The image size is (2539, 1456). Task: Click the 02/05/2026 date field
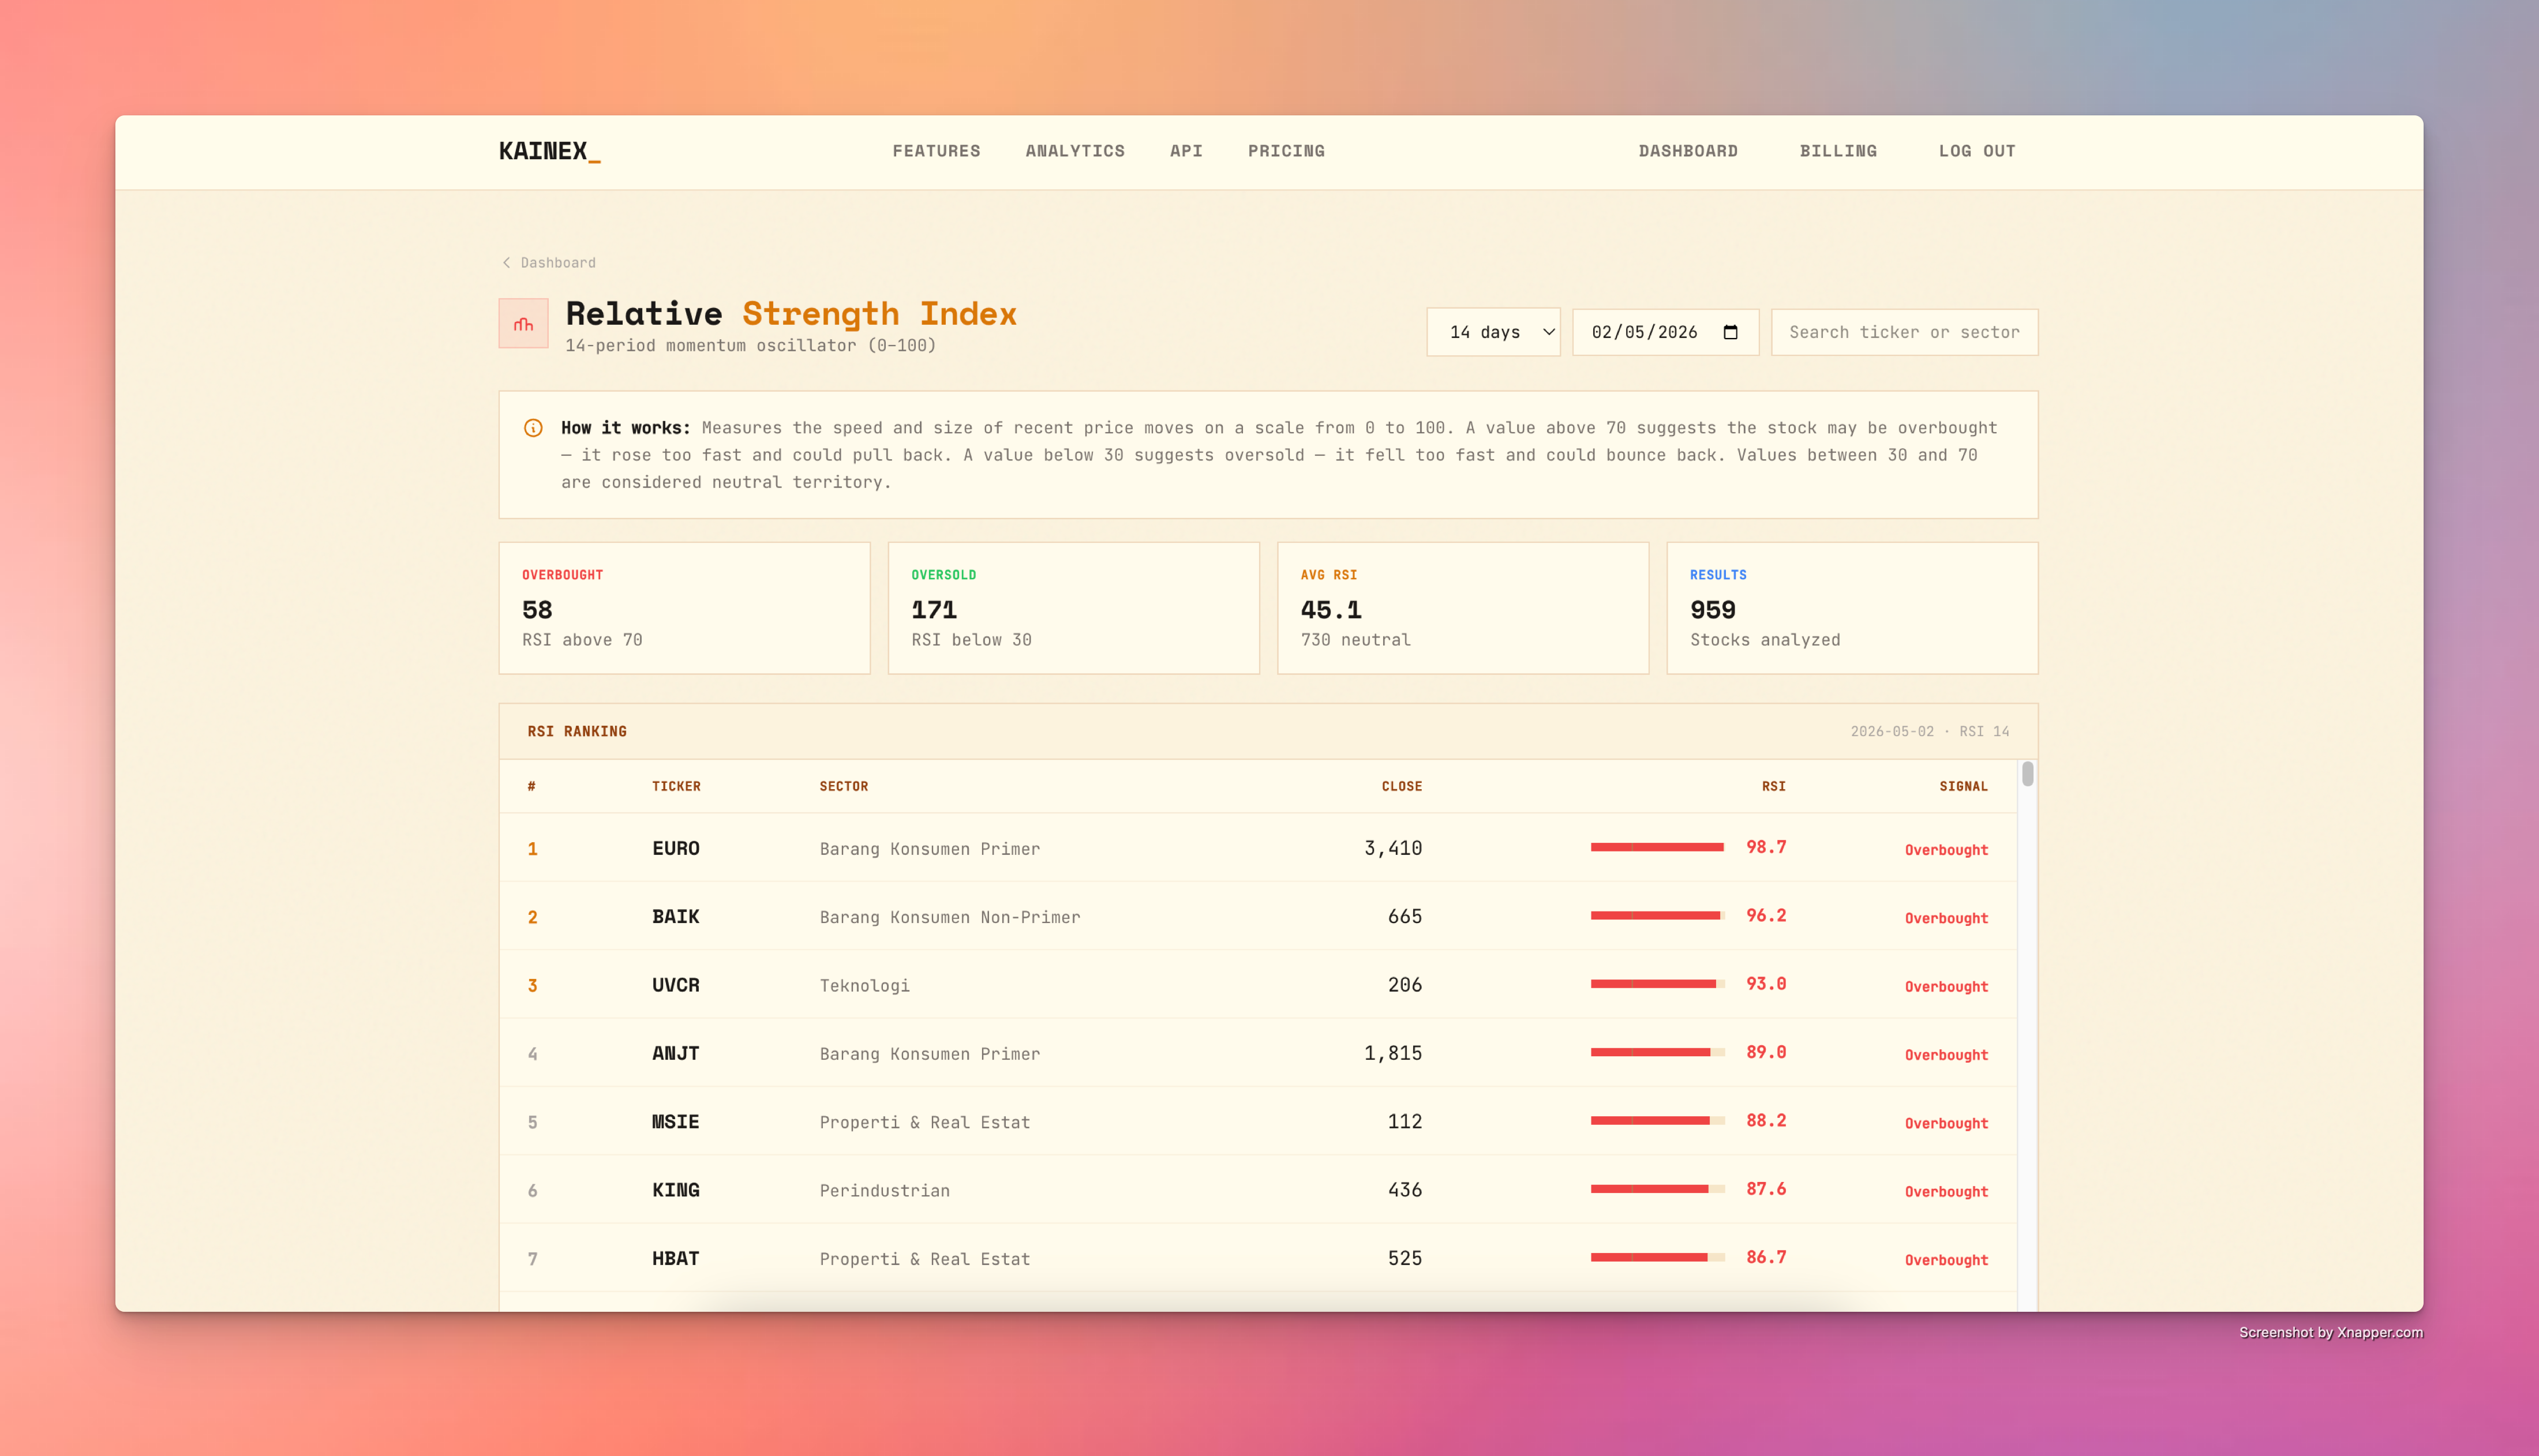(x=1665, y=332)
